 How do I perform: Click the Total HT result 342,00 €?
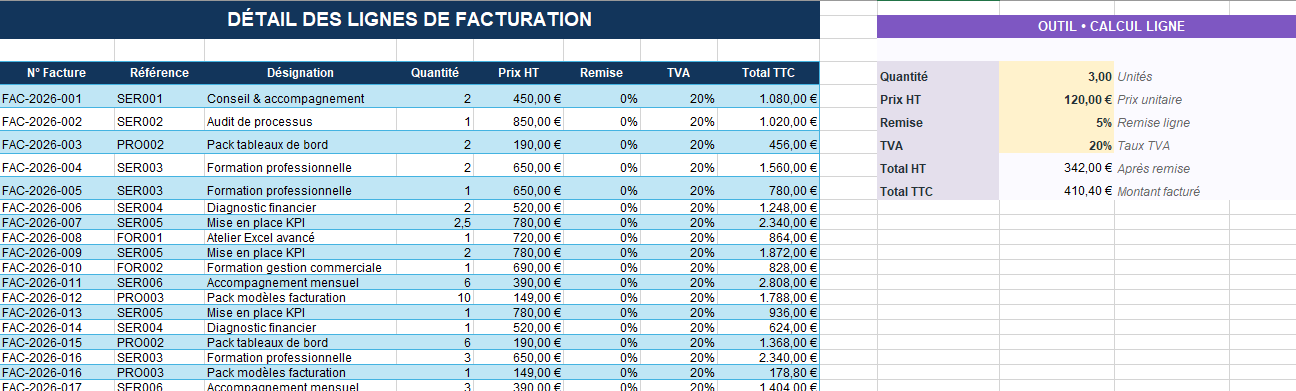click(x=1056, y=168)
